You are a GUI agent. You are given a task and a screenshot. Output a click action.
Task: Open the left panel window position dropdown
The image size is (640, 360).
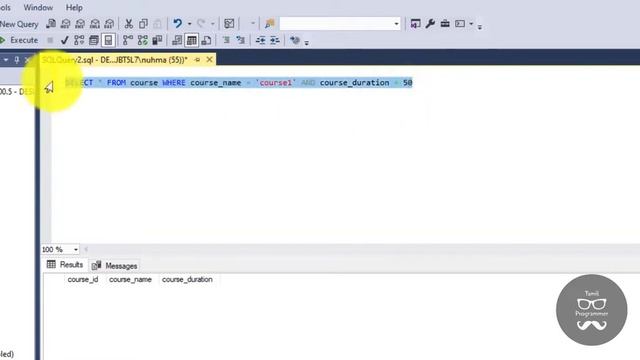click(x=6, y=60)
